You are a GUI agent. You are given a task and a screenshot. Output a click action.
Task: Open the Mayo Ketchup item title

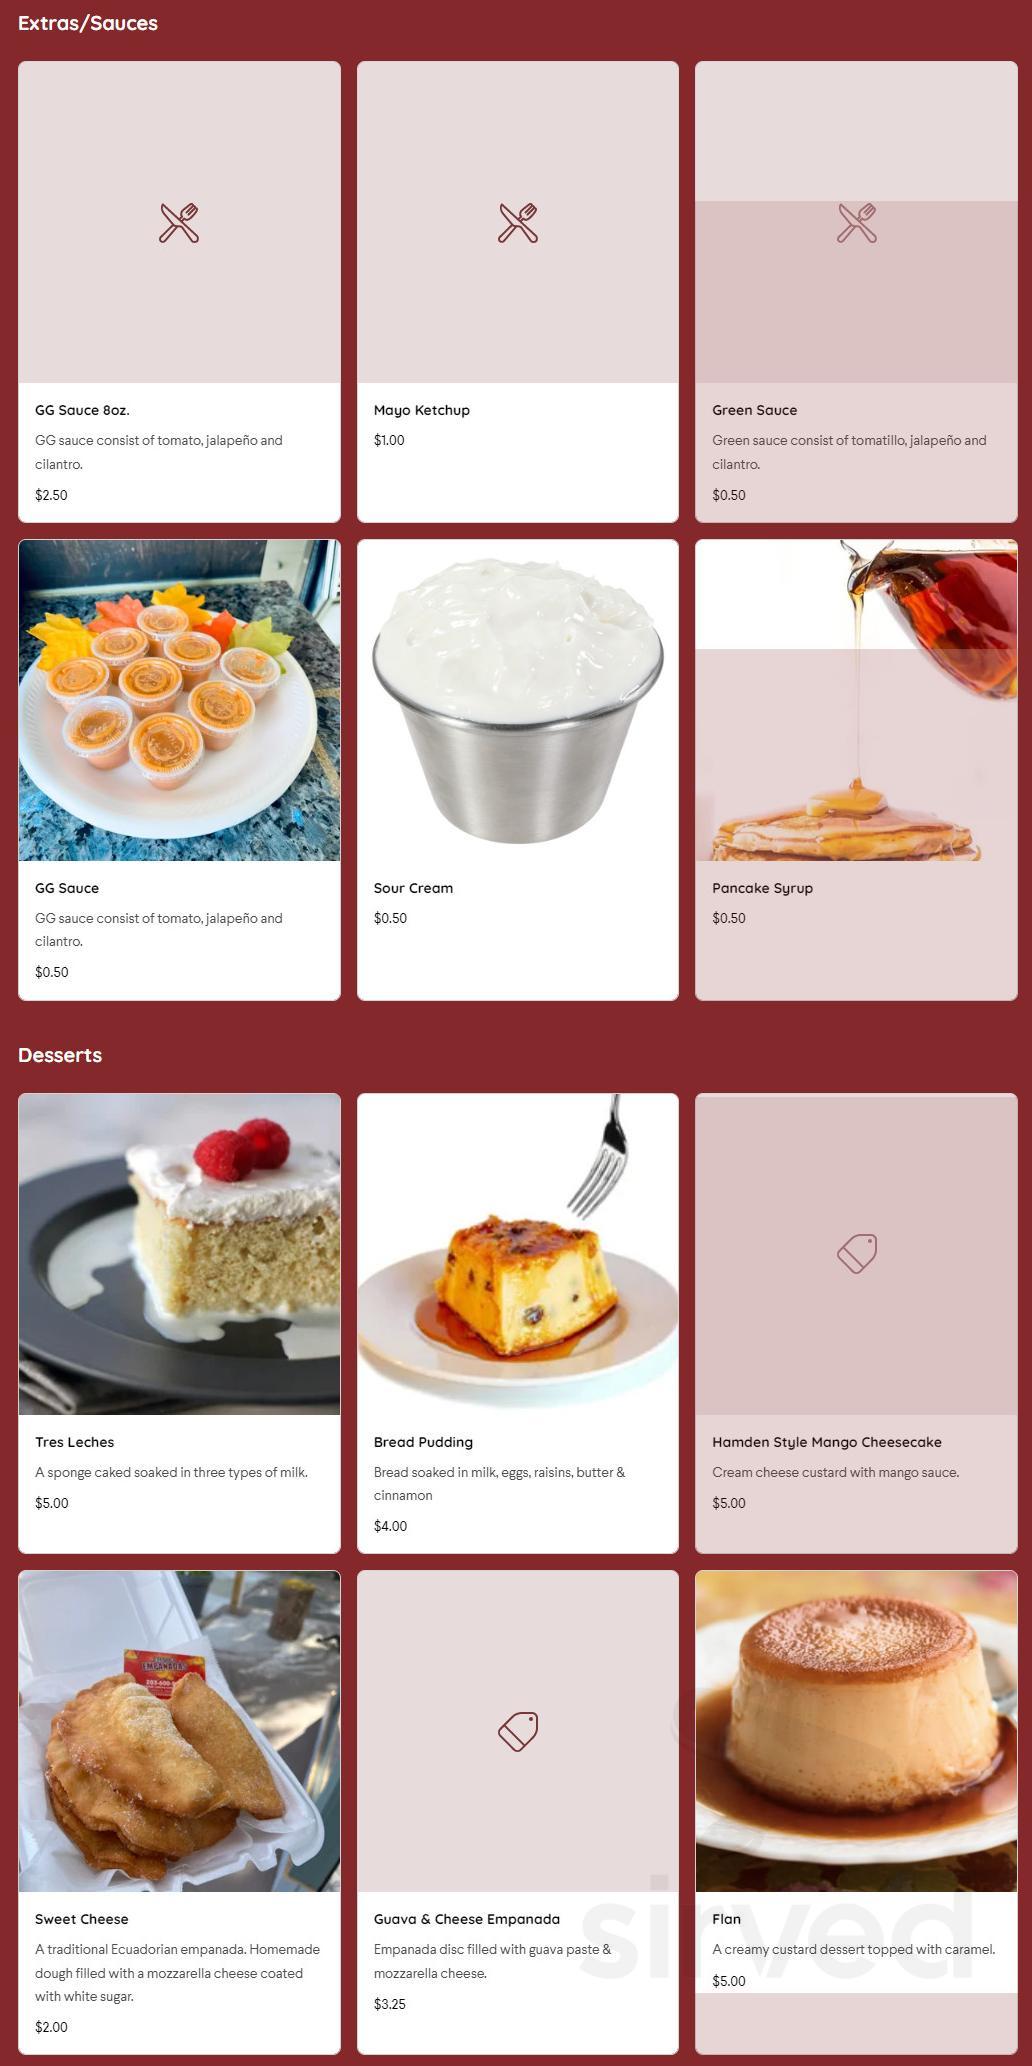[421, 410]
